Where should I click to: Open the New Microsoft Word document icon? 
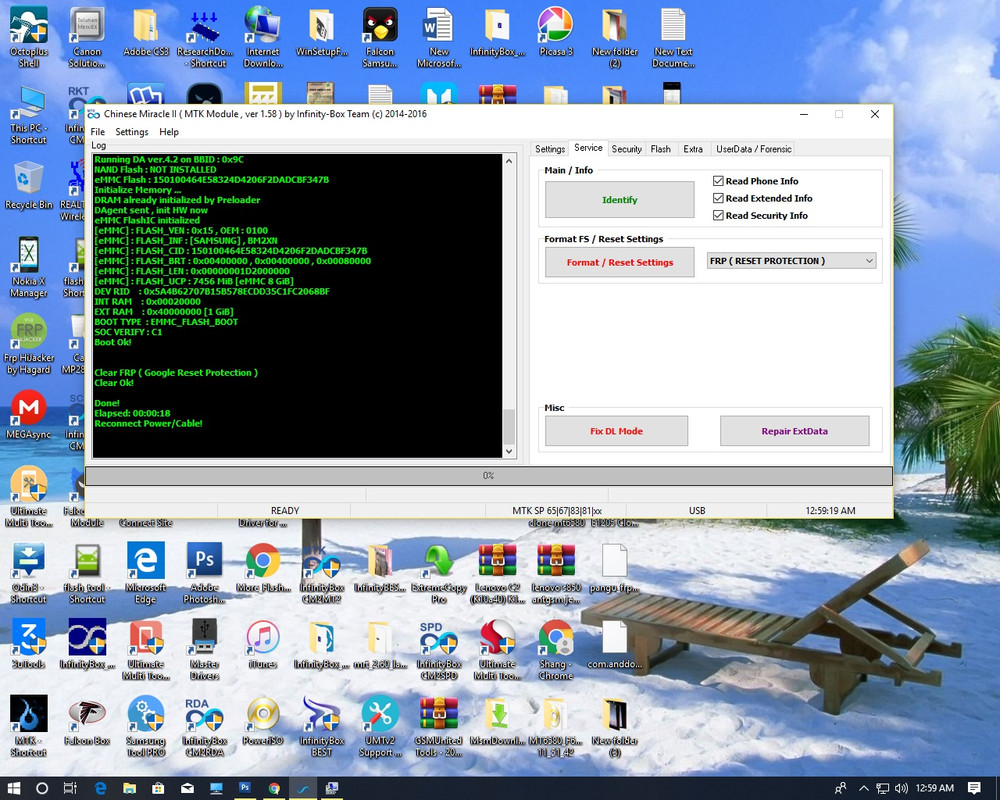click(439, 37)
